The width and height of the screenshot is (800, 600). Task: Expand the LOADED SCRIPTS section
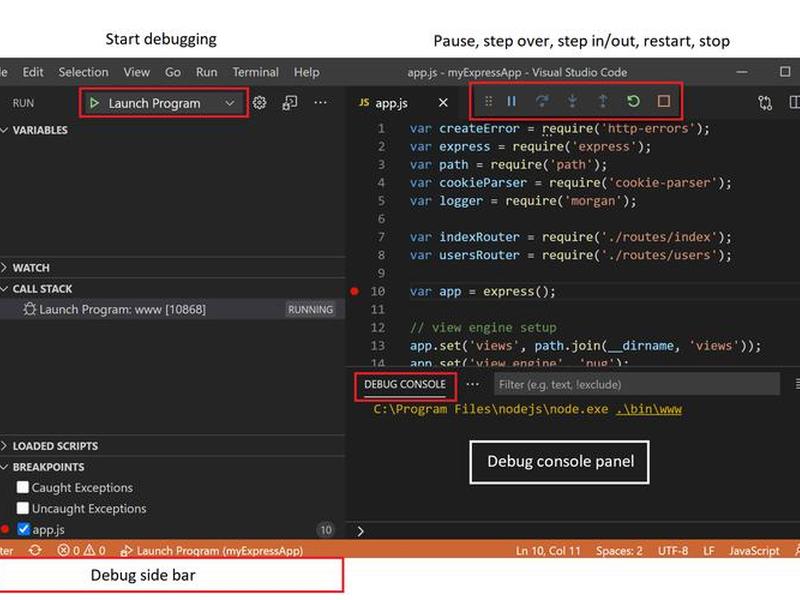(x=5, y=446)
